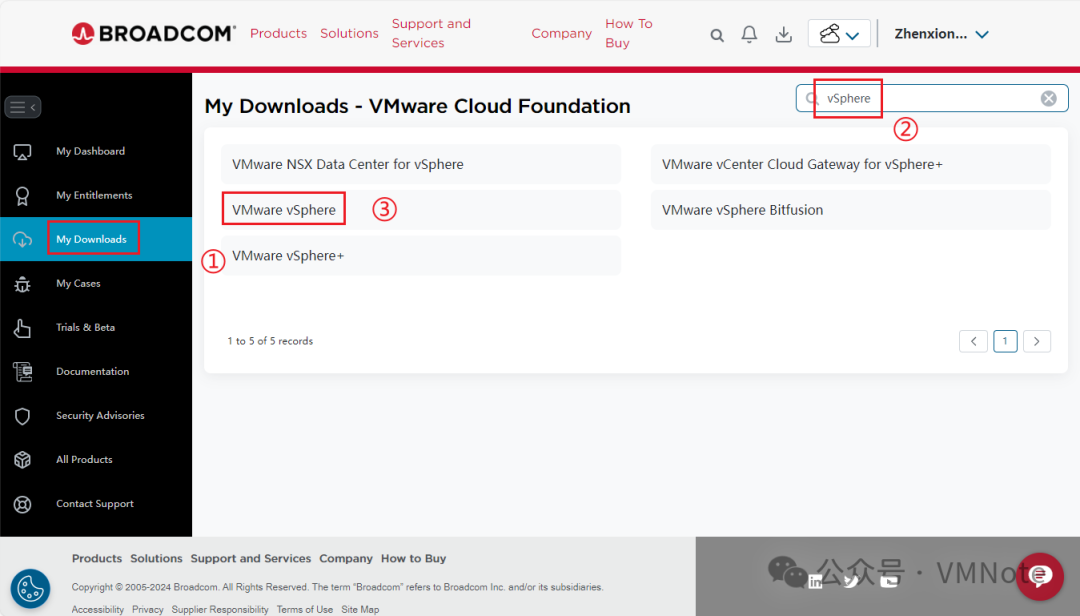This screenshot has height=616, width=1080.
Task: Open the chat support bubble
Action: click(x=1039, y=577)
